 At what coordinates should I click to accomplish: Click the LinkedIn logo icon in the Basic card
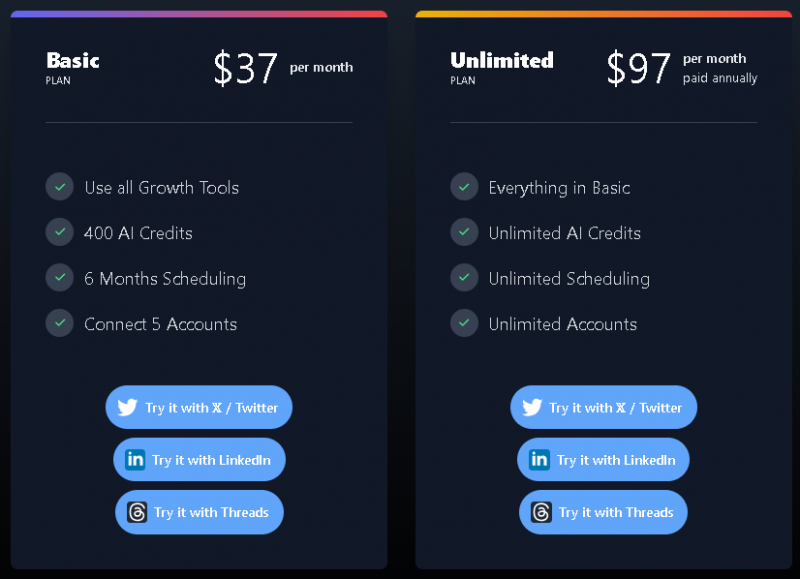136,459
